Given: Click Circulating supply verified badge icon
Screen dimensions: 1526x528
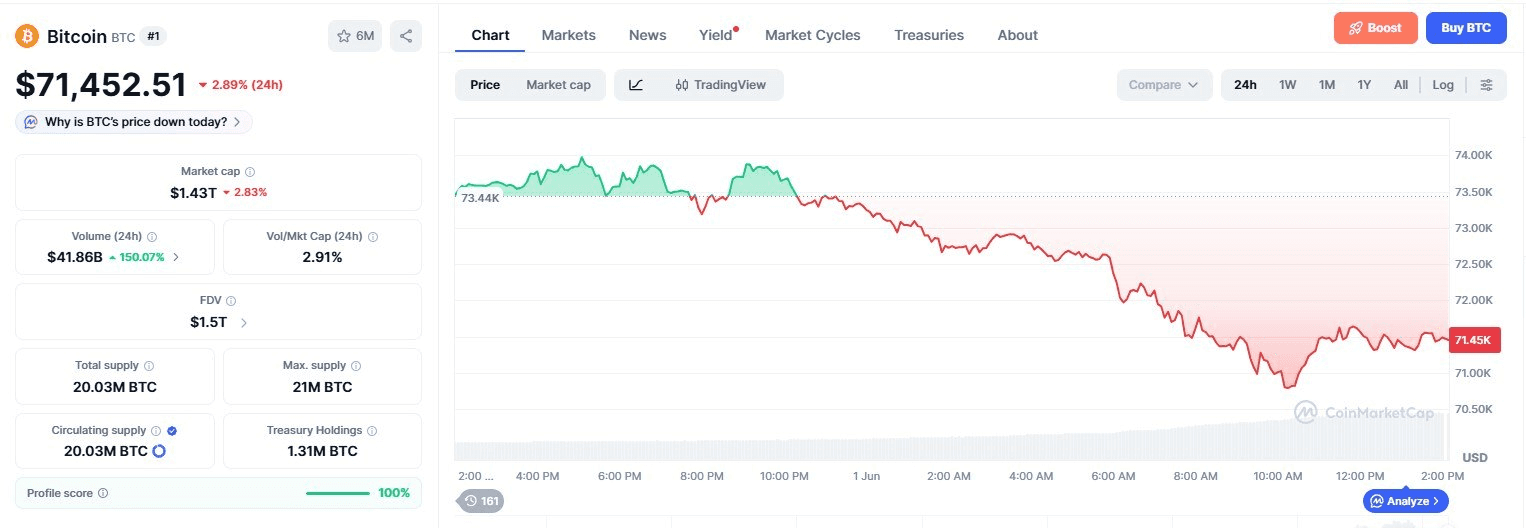Looking at the screenshot, I should point(172,430).
